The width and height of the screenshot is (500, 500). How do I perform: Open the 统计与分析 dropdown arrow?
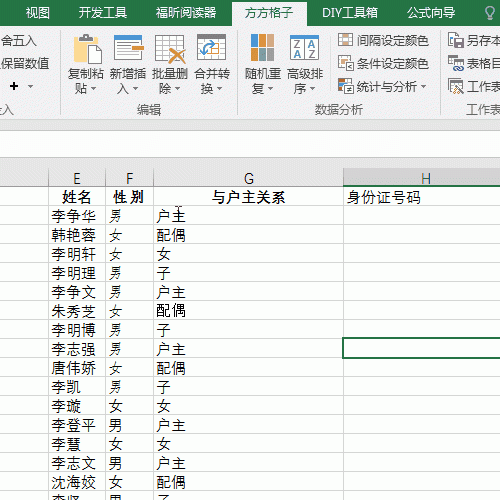tap(423, 87)
